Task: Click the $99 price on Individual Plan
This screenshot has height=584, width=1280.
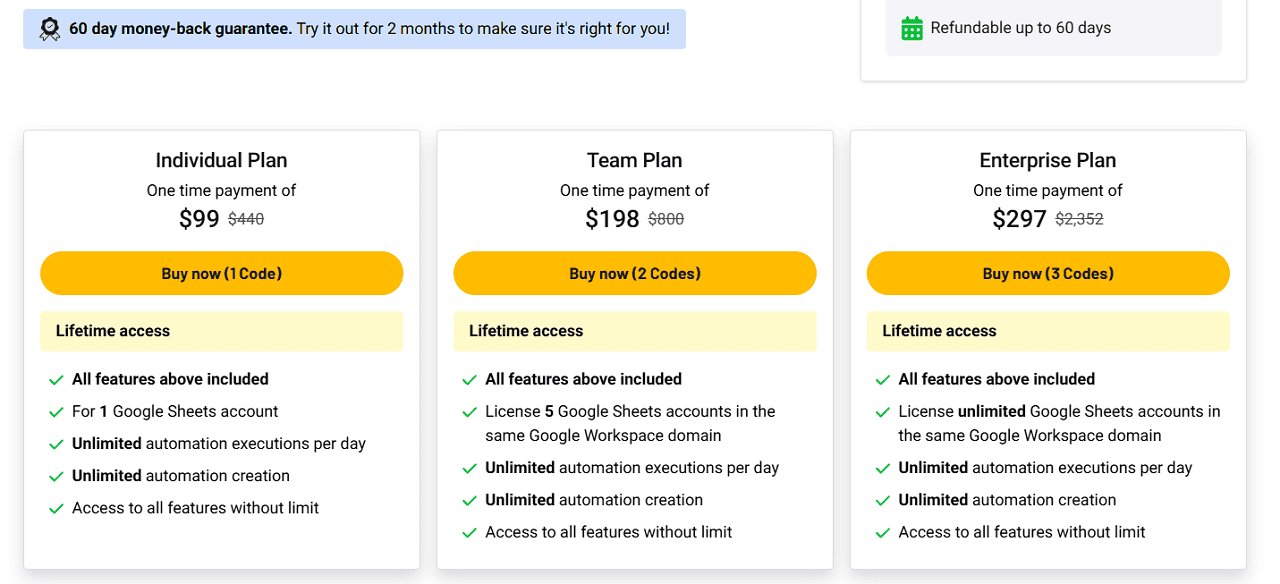Action: [x=199, y=218]
